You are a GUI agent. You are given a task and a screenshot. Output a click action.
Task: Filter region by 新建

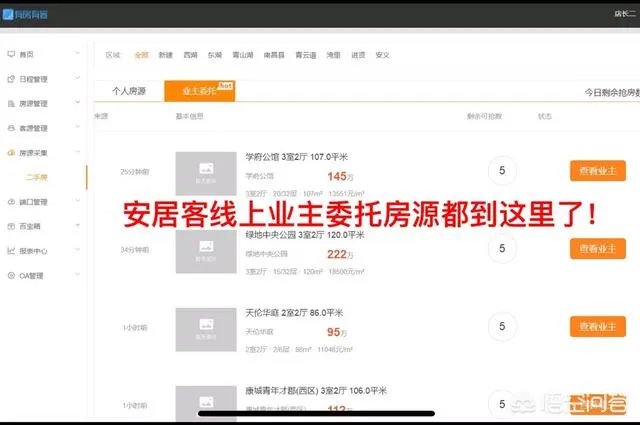pos(165,55)
